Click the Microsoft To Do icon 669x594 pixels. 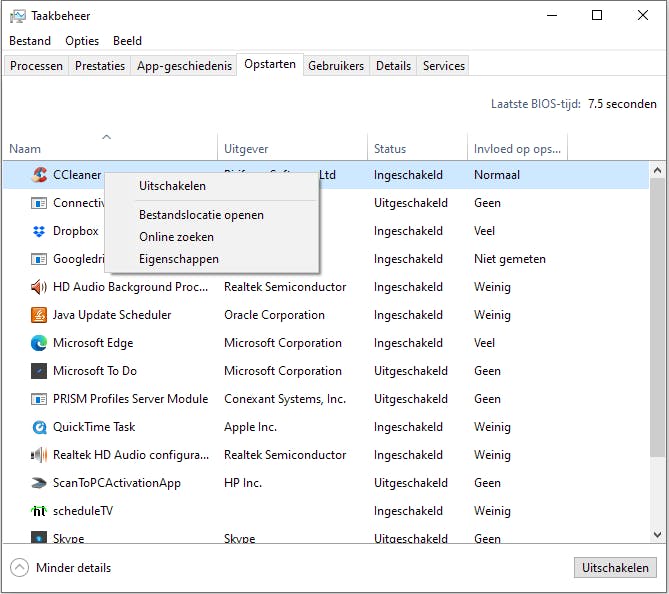39,371
